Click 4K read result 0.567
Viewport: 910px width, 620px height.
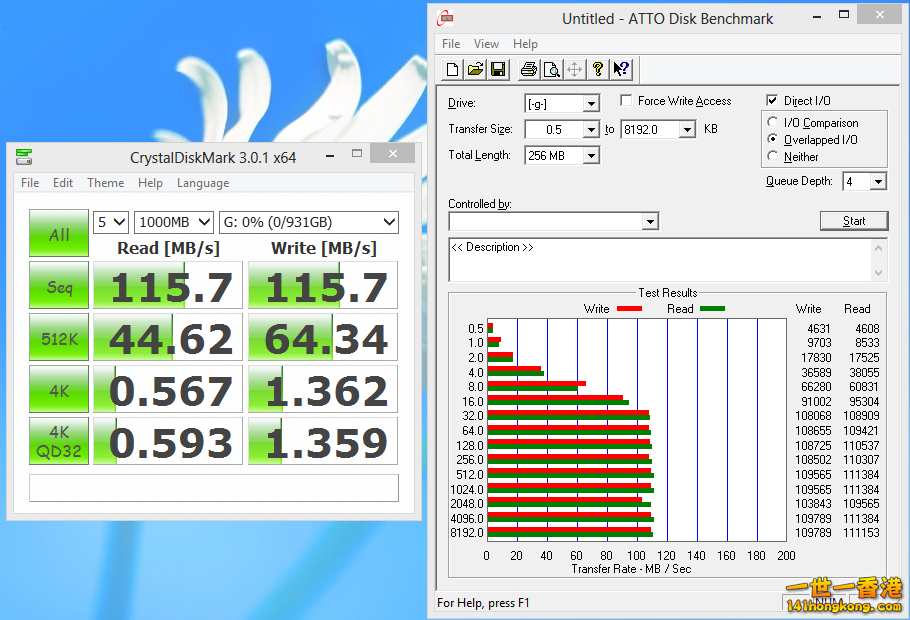168,389
